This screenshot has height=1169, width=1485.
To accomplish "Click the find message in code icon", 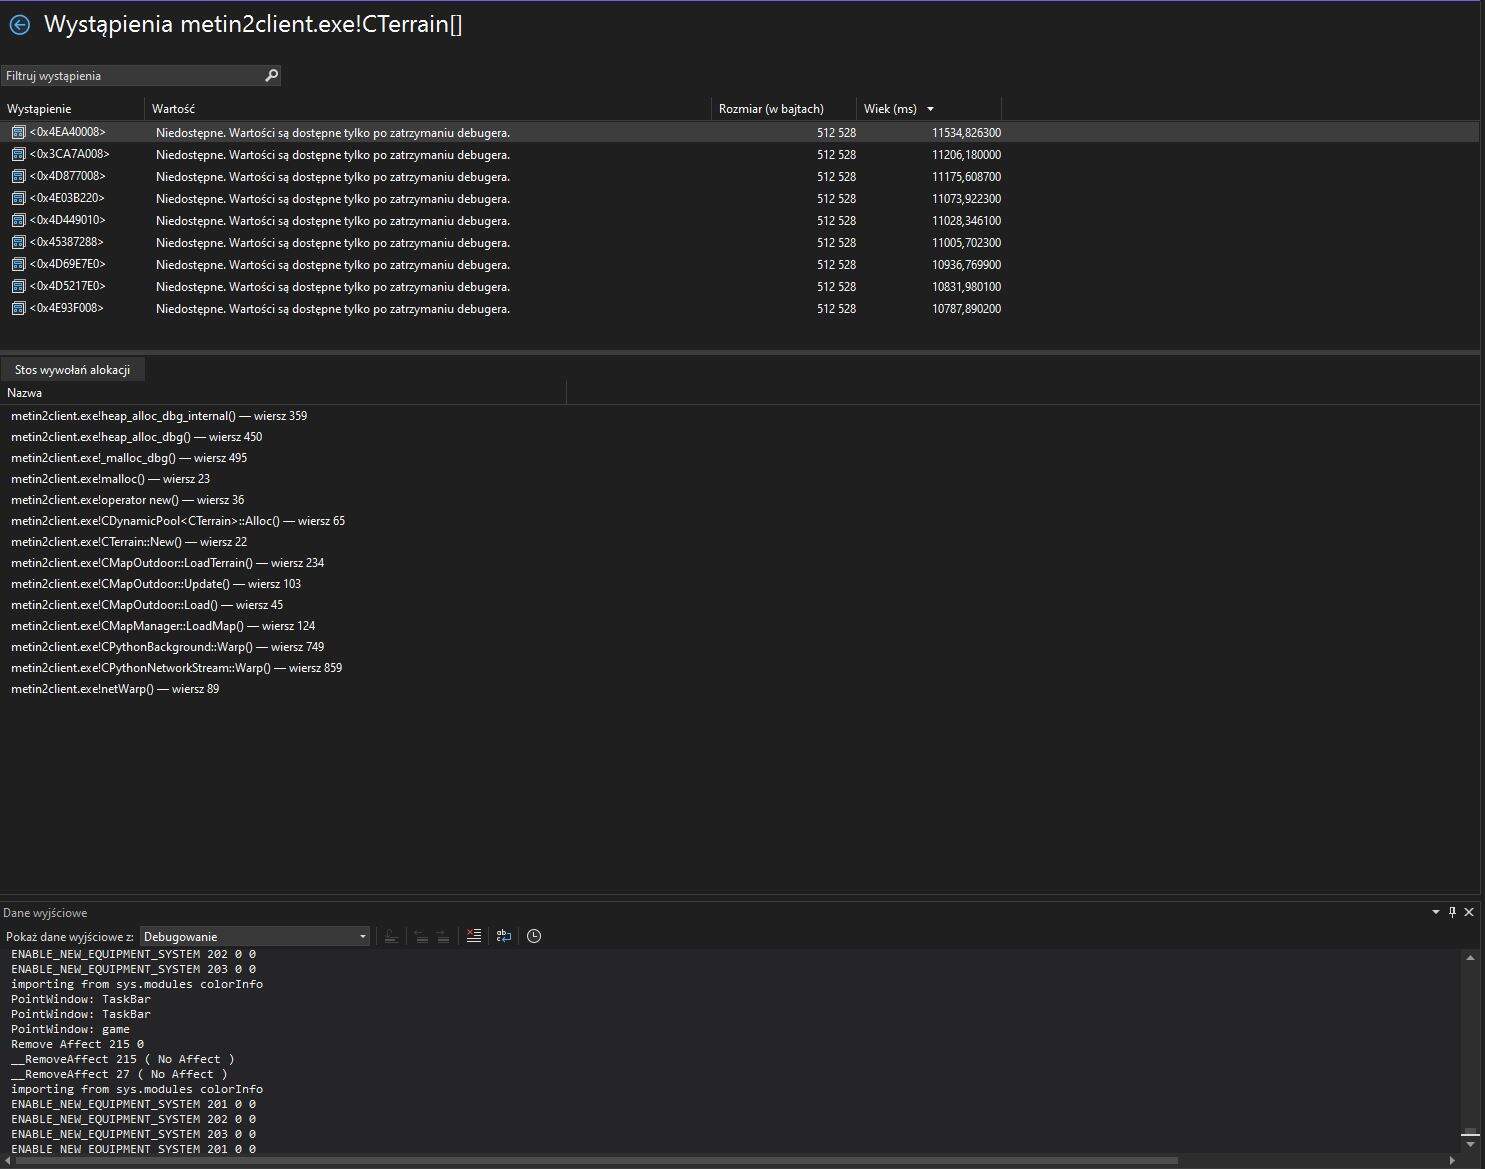I will [391, 936].
